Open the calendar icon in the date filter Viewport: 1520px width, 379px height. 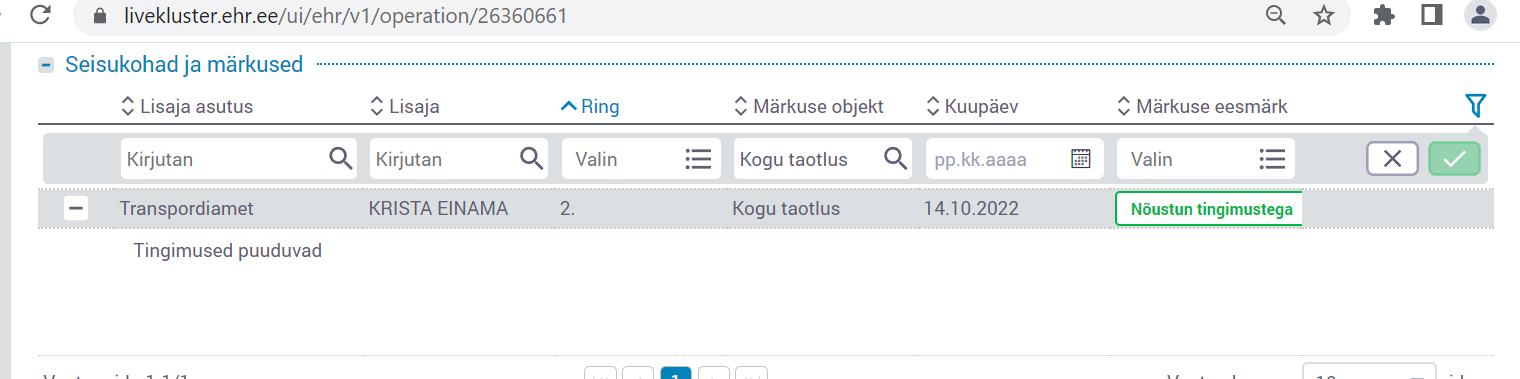coord(1080,159)
